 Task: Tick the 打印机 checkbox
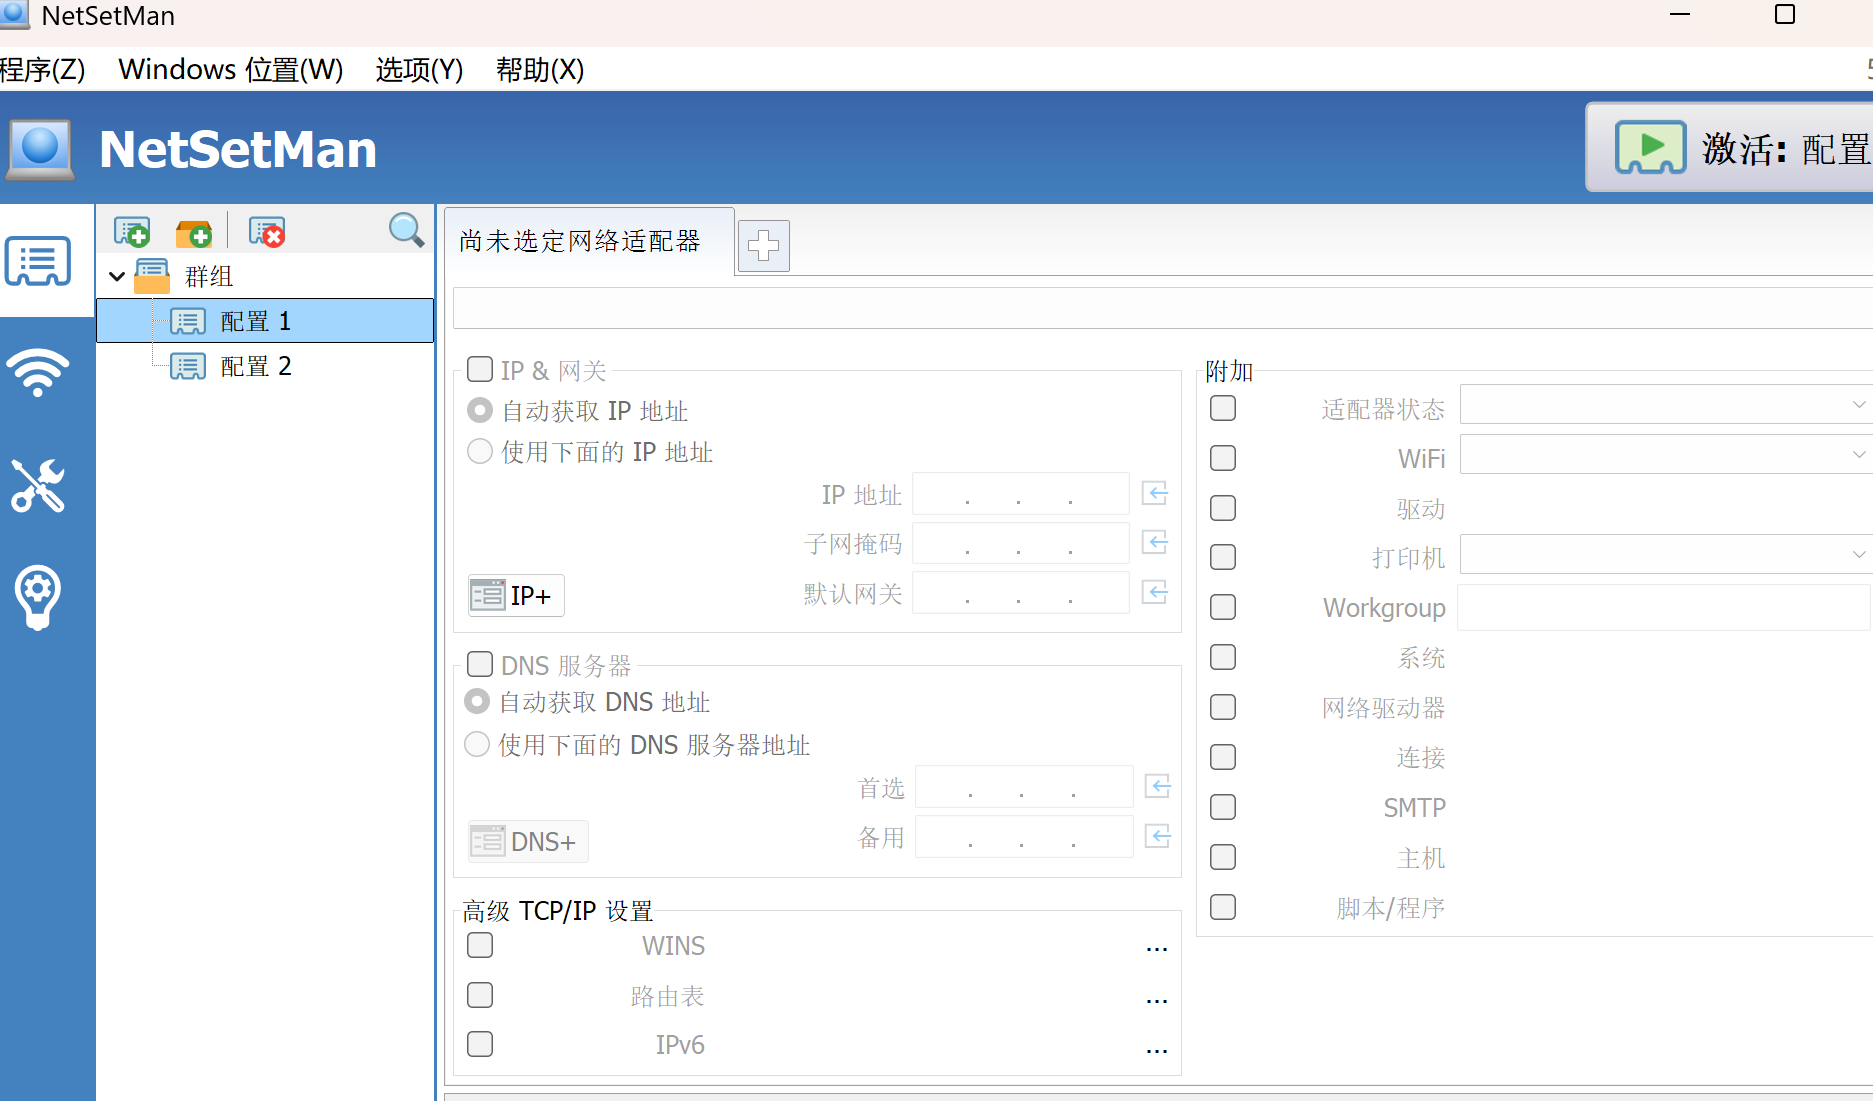1223,557
